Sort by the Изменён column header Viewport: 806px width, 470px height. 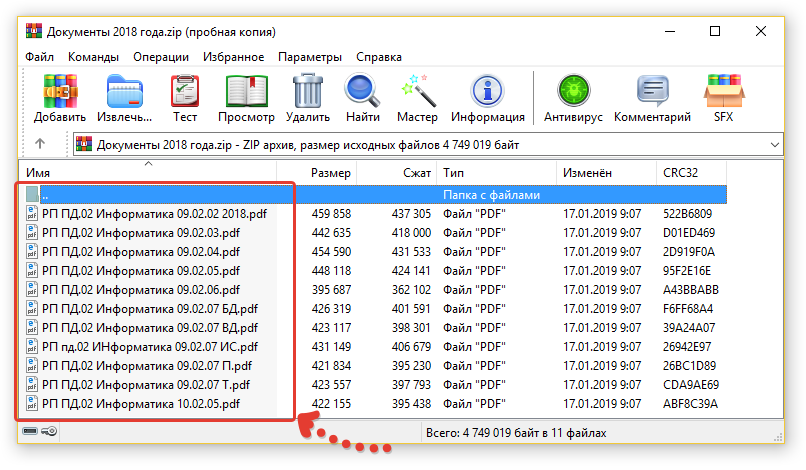click(607, 173)
